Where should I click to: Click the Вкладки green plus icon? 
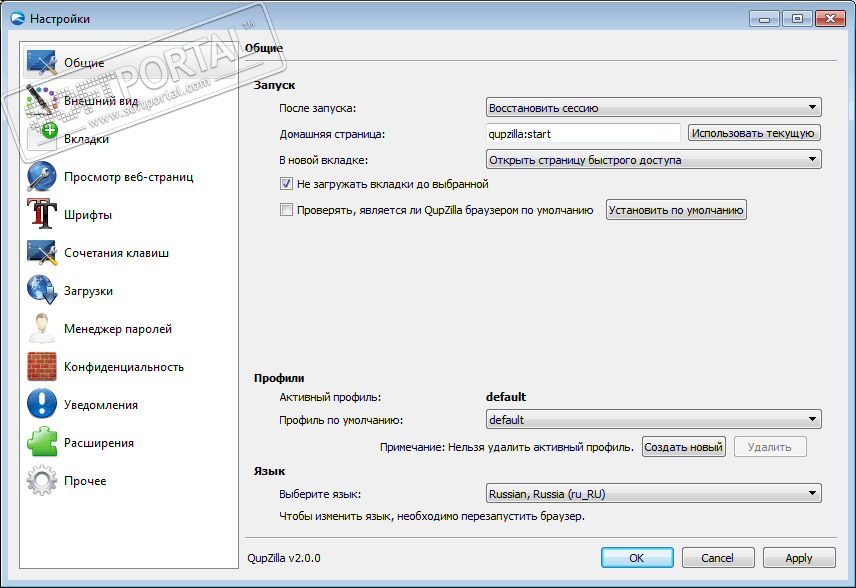pos(42,139)
